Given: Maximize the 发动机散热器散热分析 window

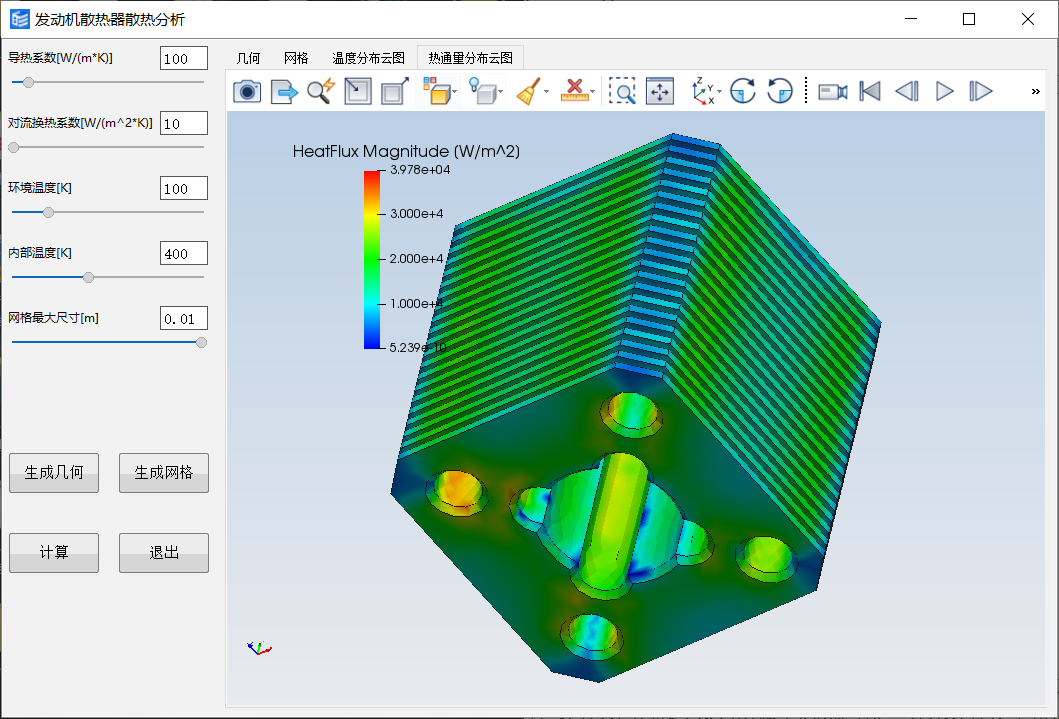Looking at the screenshot, I should point(969,19).
